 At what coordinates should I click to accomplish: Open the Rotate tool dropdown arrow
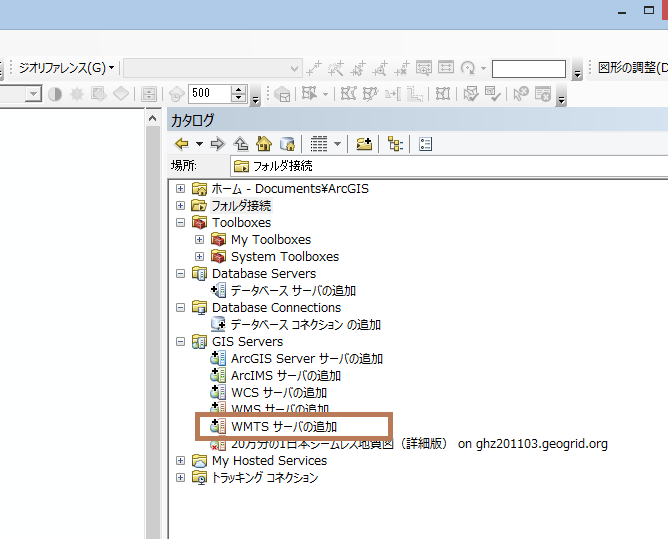click(x=483, y=68)
